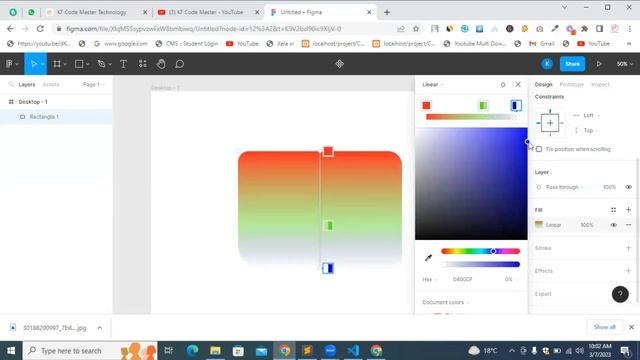Switch to the YouTube browser tab
Image resolution: width=640 pixels, height=360 pixels.
tap(207, 12)
